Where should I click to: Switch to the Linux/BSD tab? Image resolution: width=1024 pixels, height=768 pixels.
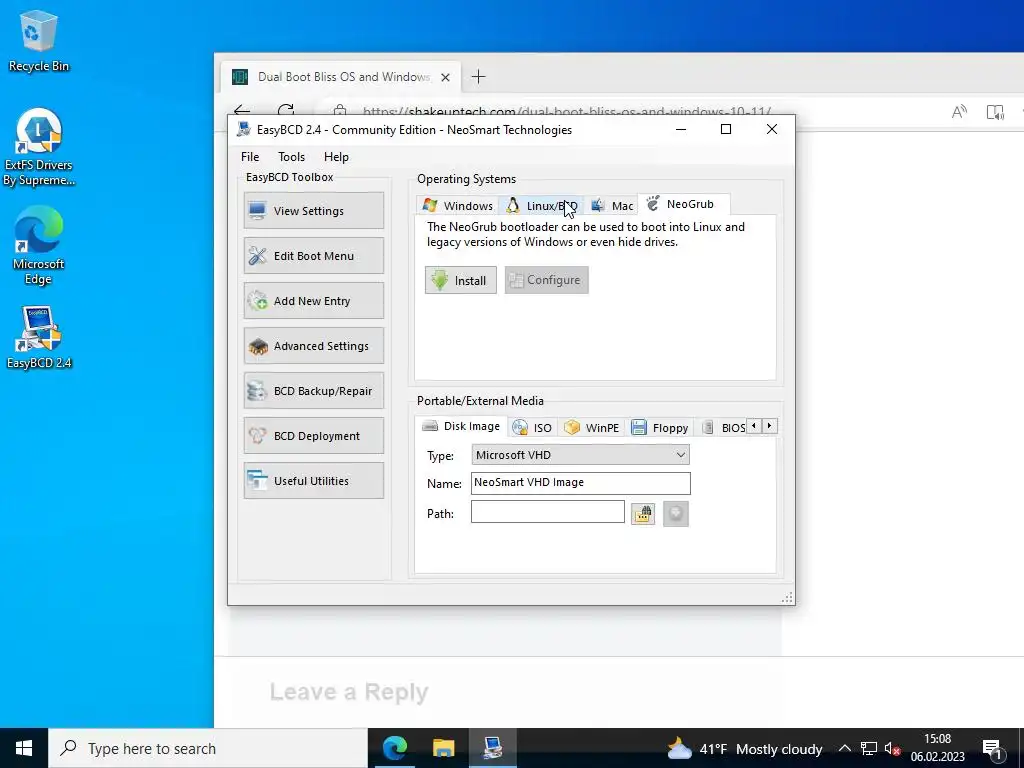[541, 206]
